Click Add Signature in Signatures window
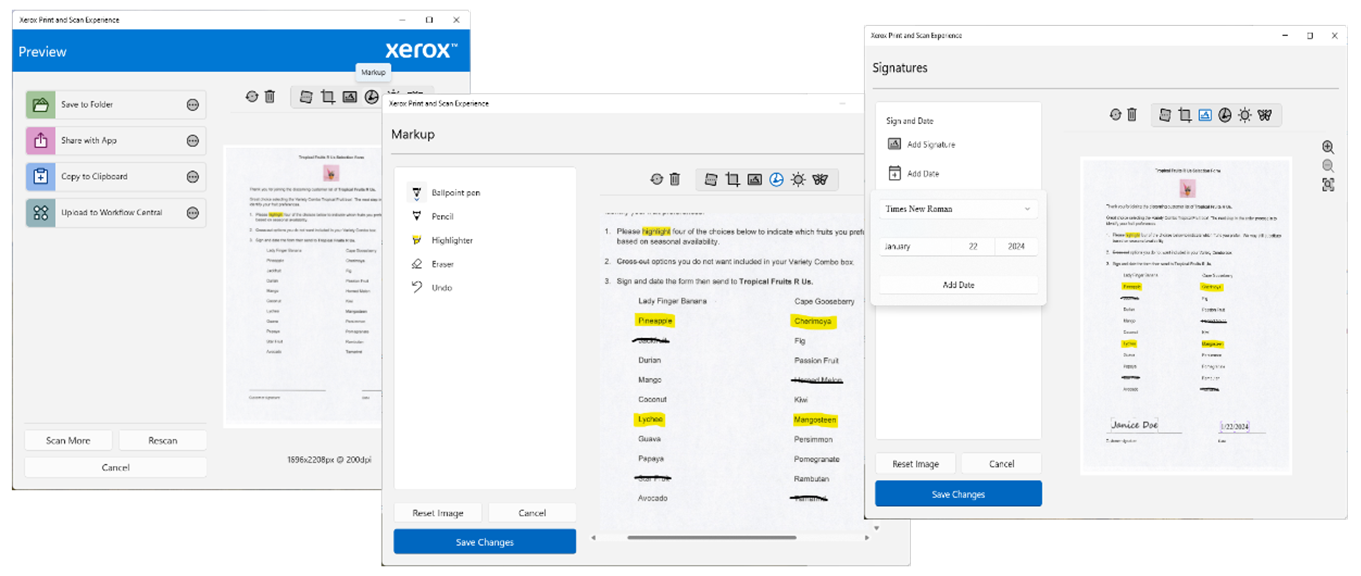The height and width of the screenshot is (576, 1361). (921, 145)
